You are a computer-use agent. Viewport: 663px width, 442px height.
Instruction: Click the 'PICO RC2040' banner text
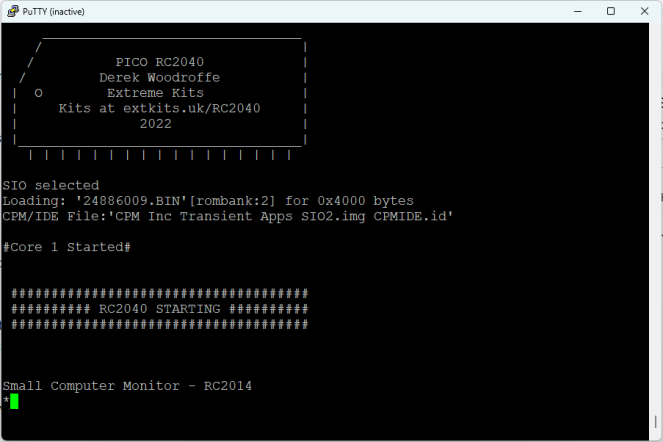click(x=159, y=62)
